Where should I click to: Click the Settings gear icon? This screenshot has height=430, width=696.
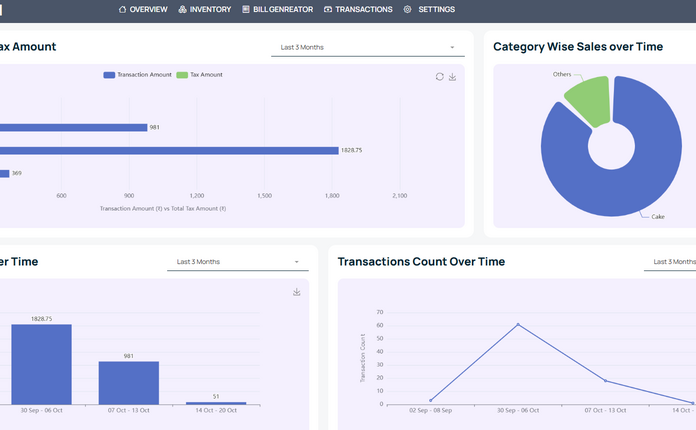pyautogui.click(x=408, y=9)
